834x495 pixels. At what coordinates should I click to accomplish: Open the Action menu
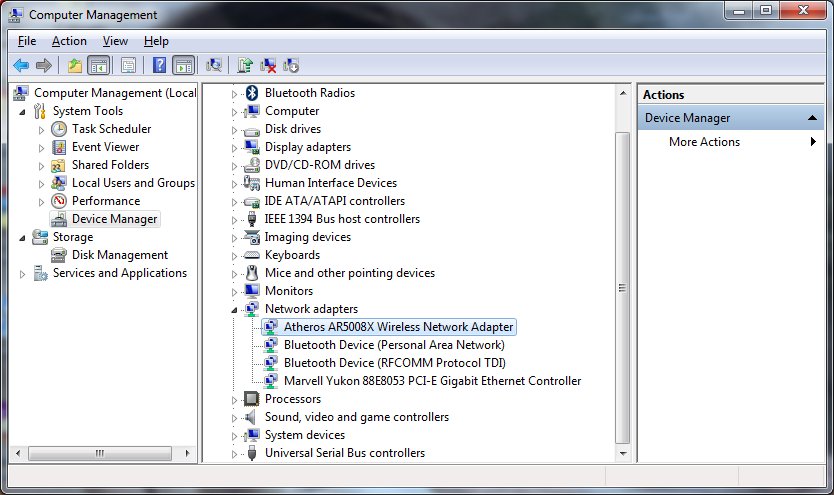pos(69,41)
